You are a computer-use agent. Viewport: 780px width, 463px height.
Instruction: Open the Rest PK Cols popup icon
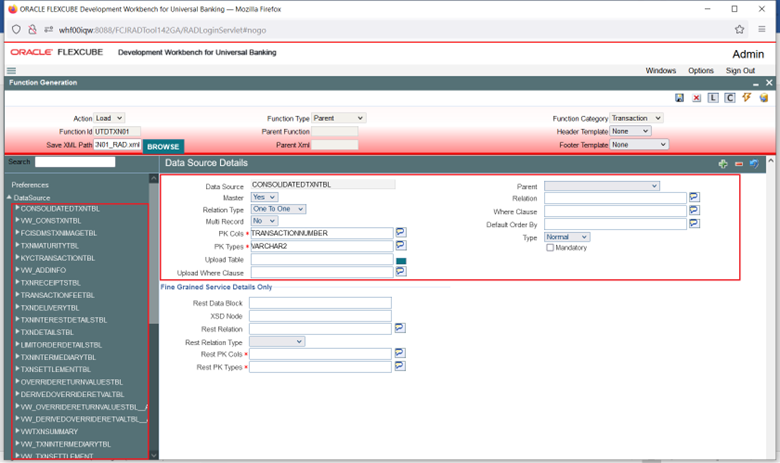400,353
